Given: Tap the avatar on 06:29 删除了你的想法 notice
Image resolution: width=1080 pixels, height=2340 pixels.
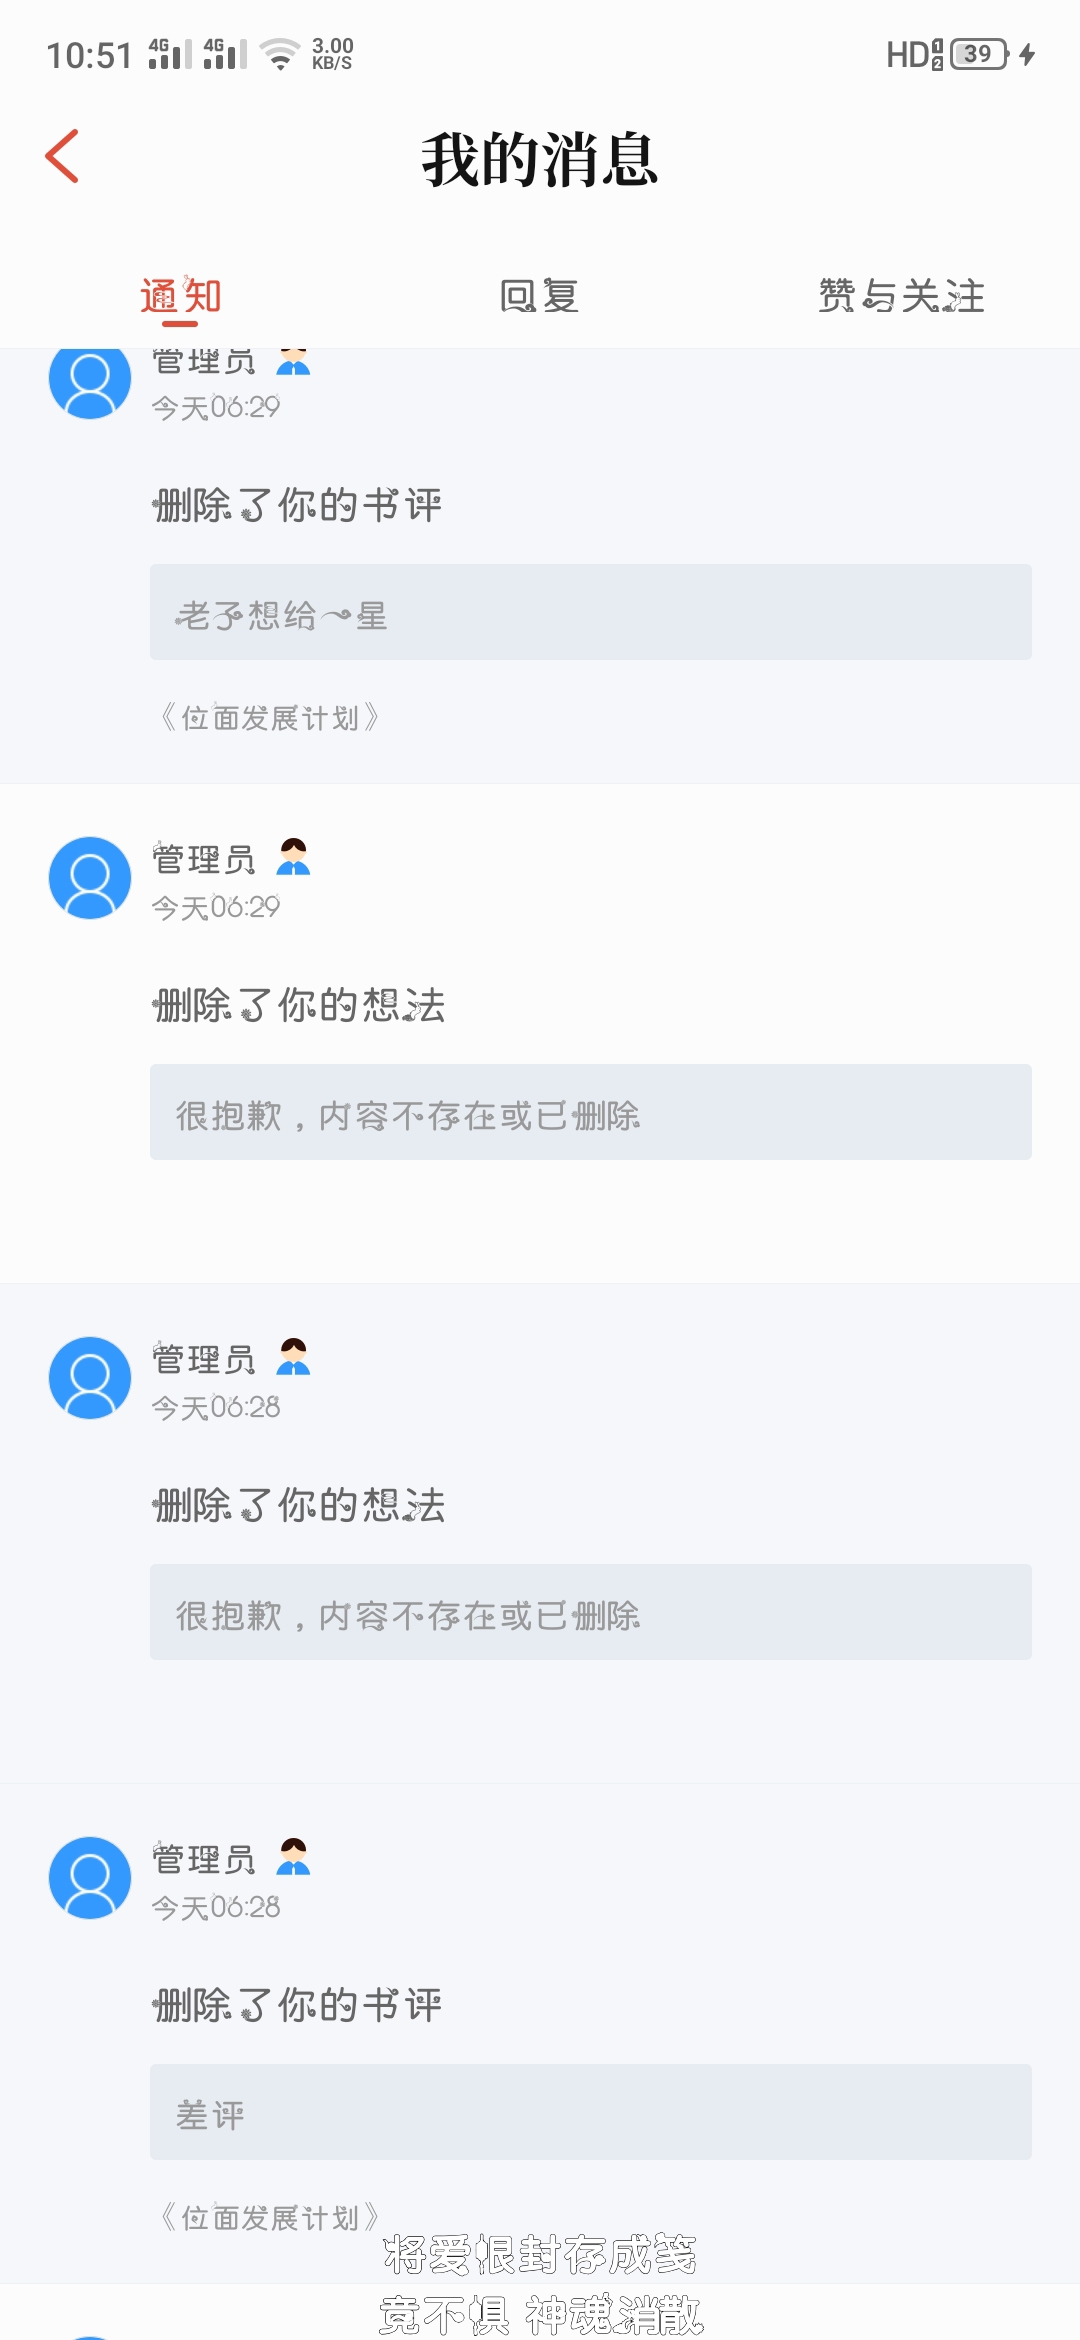Looking at the screenshot, I should coord(90,878).
